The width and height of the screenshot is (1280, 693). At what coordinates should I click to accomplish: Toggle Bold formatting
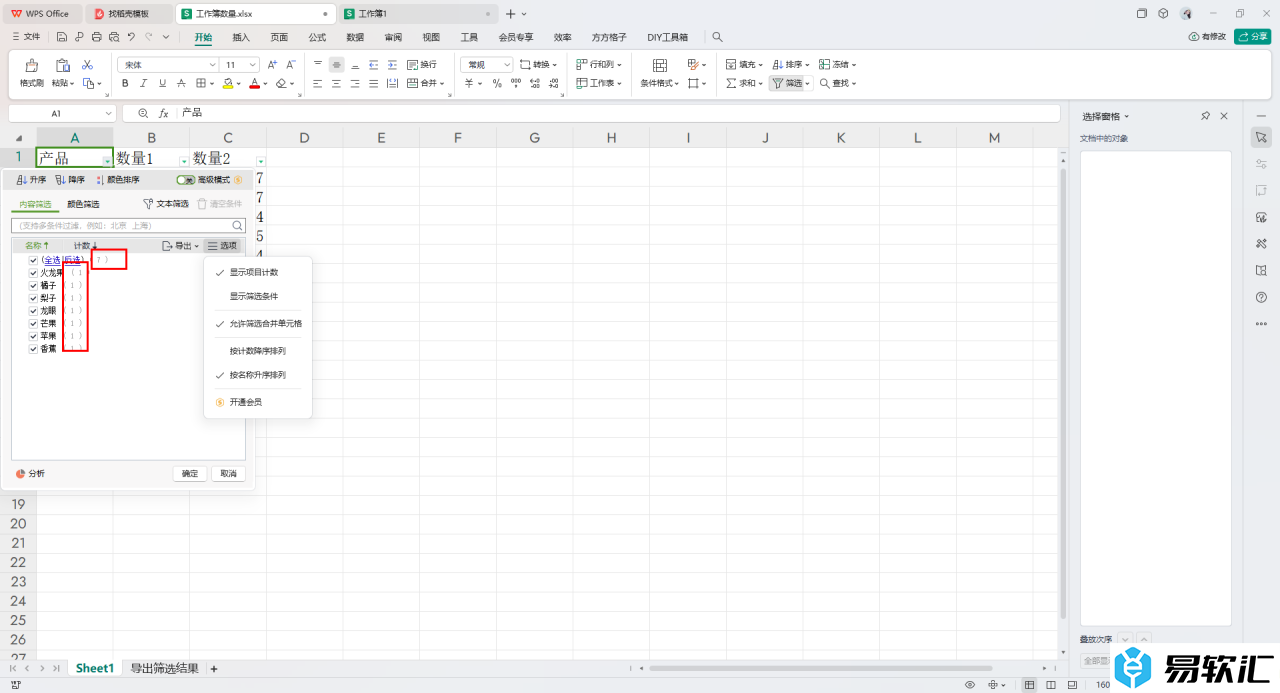126,84
